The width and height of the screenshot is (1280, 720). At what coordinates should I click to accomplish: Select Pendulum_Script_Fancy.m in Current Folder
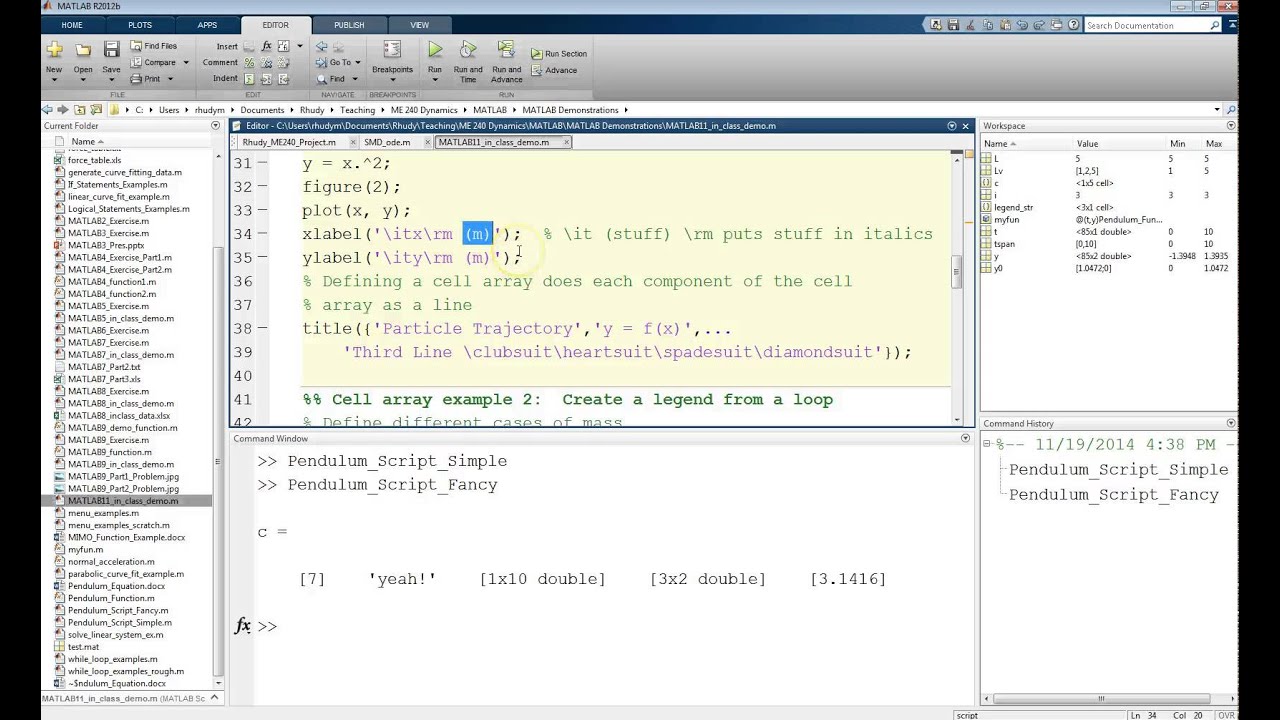(x=118, y=610)
